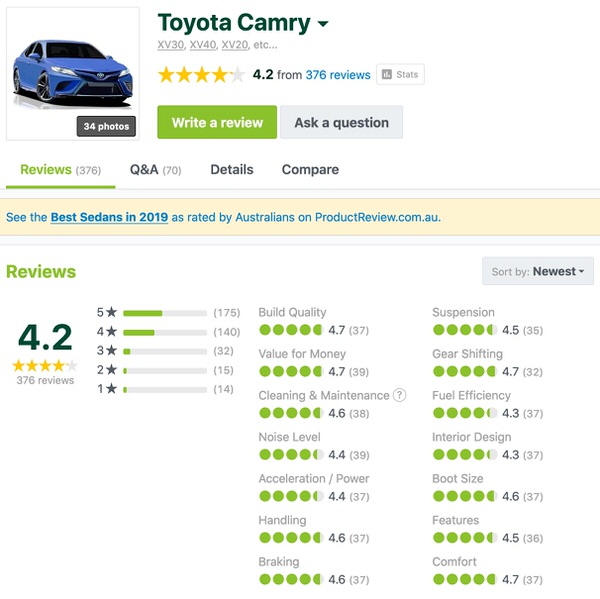This screenshot has width=600, height=599.
Task: Open the XV20 model link
Action: (235, 45)
